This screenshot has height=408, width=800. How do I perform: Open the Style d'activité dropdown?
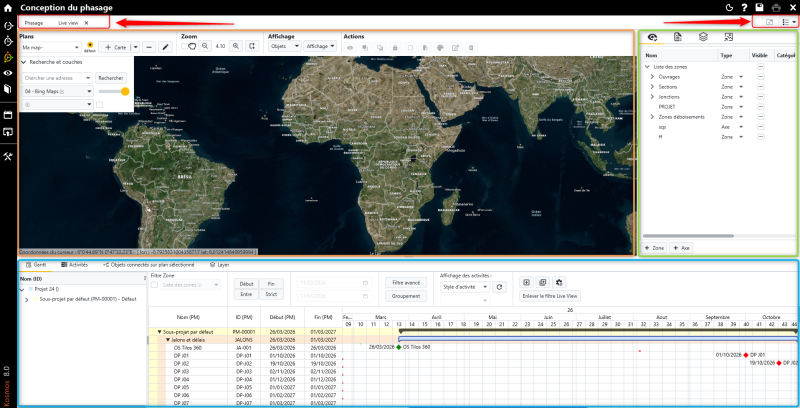coord(466,287)
